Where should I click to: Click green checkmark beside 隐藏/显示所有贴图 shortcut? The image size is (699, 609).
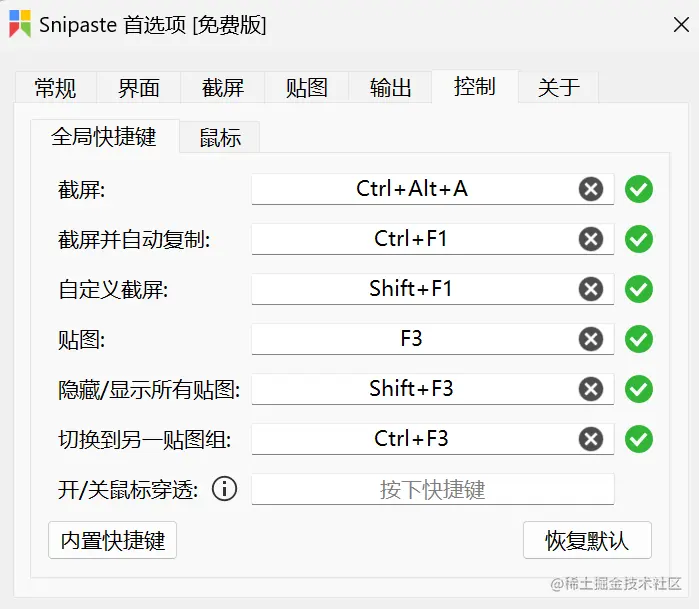click(639, 389)
